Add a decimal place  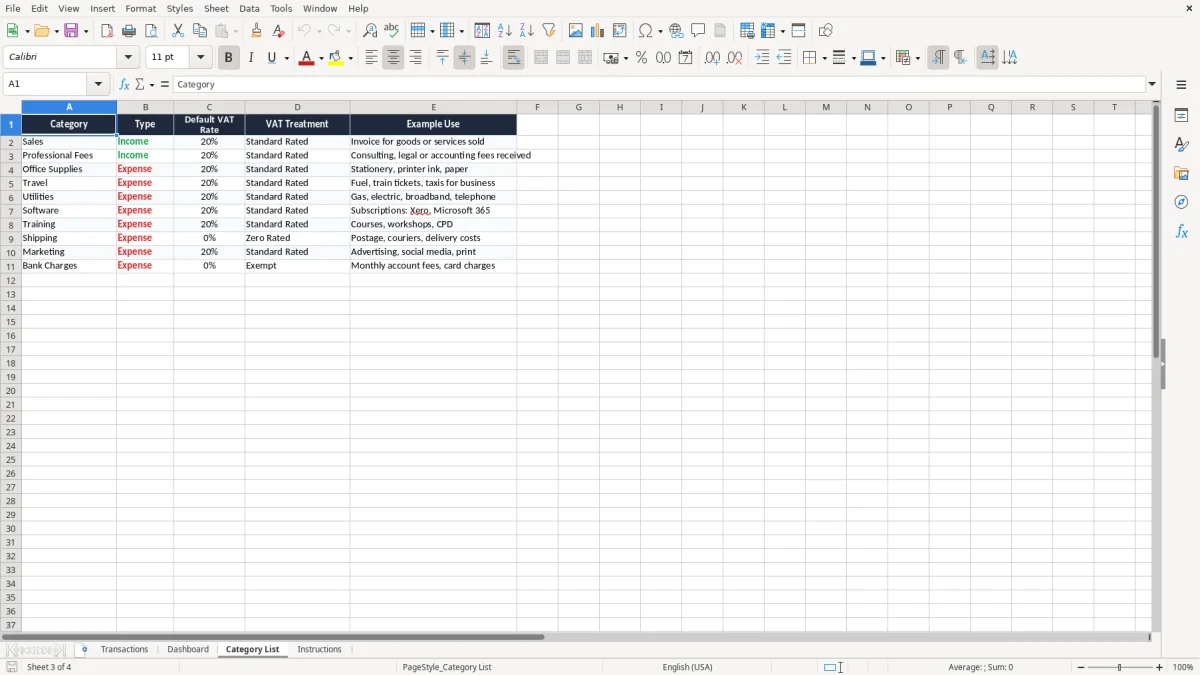pyautogui.click(x=713, y=58)
